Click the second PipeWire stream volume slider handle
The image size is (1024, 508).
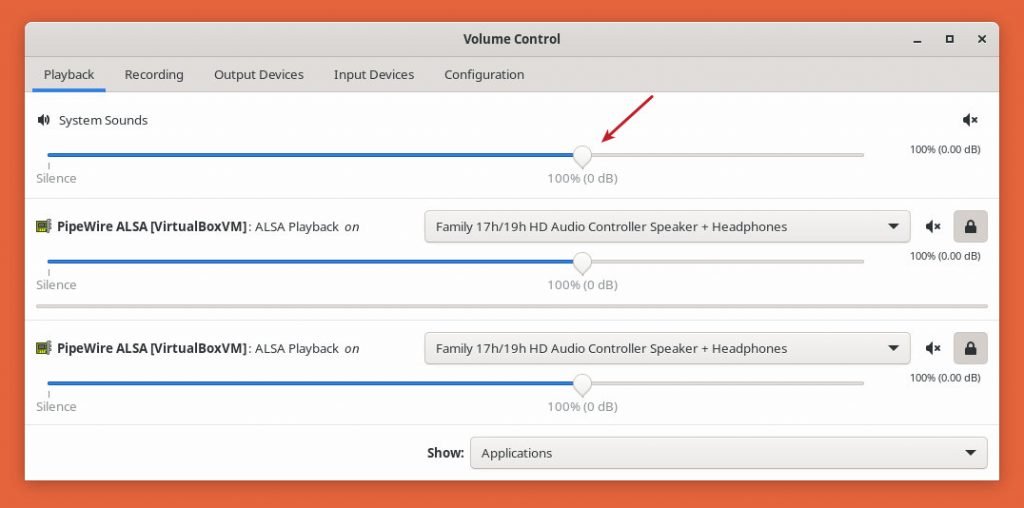pos(582,384)
